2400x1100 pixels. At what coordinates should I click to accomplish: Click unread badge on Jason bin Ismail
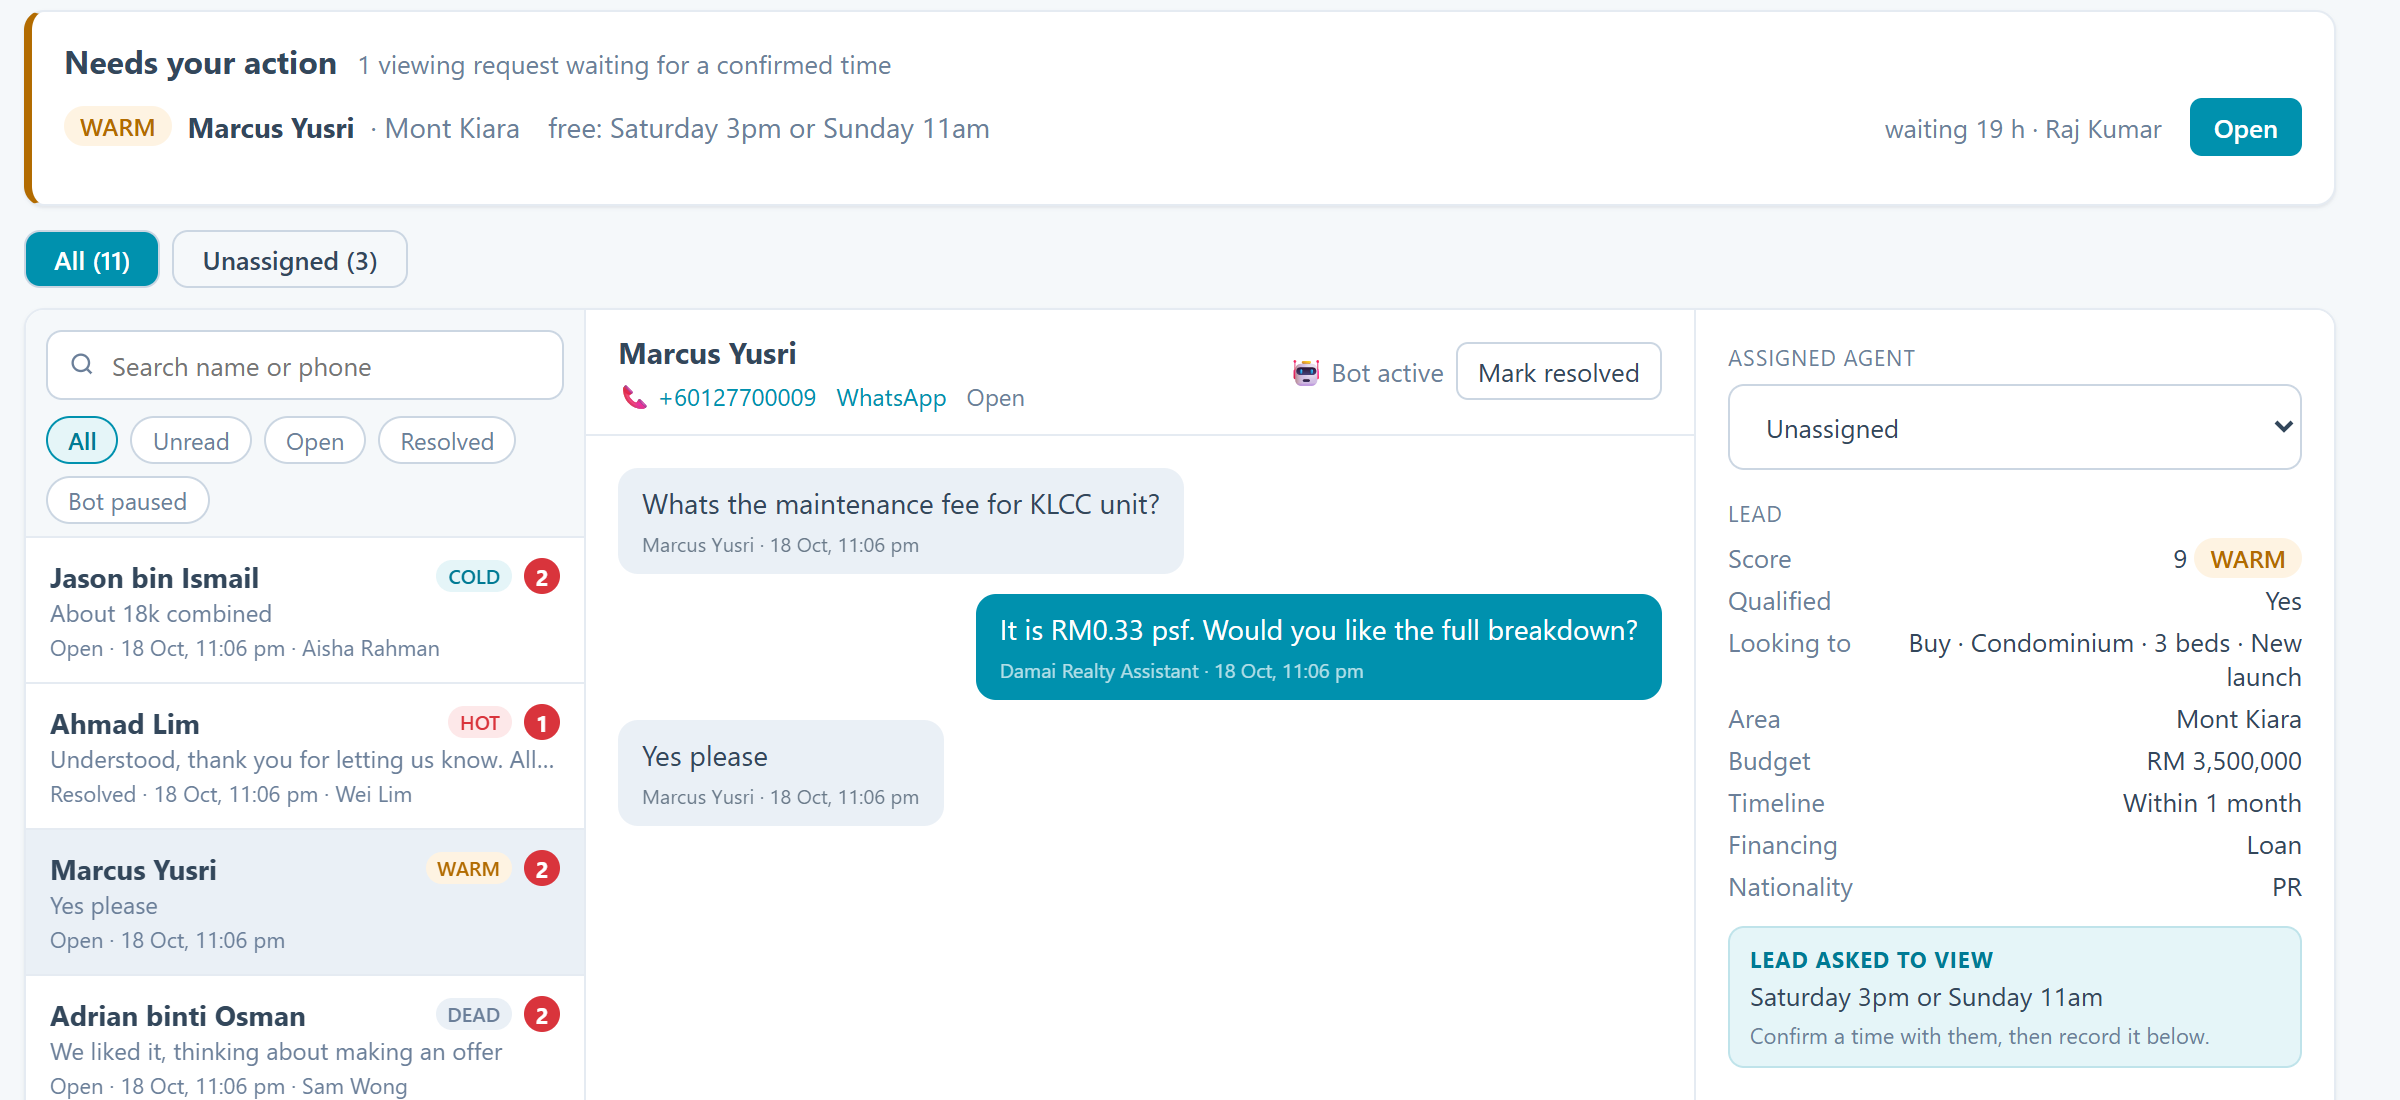tap(542, 577)
